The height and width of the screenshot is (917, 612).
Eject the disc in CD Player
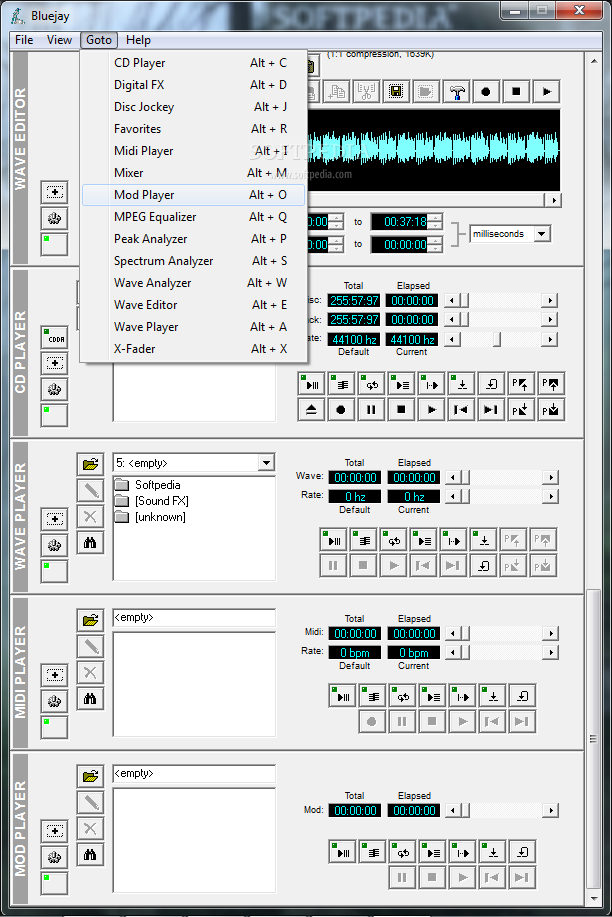point(311,409)
